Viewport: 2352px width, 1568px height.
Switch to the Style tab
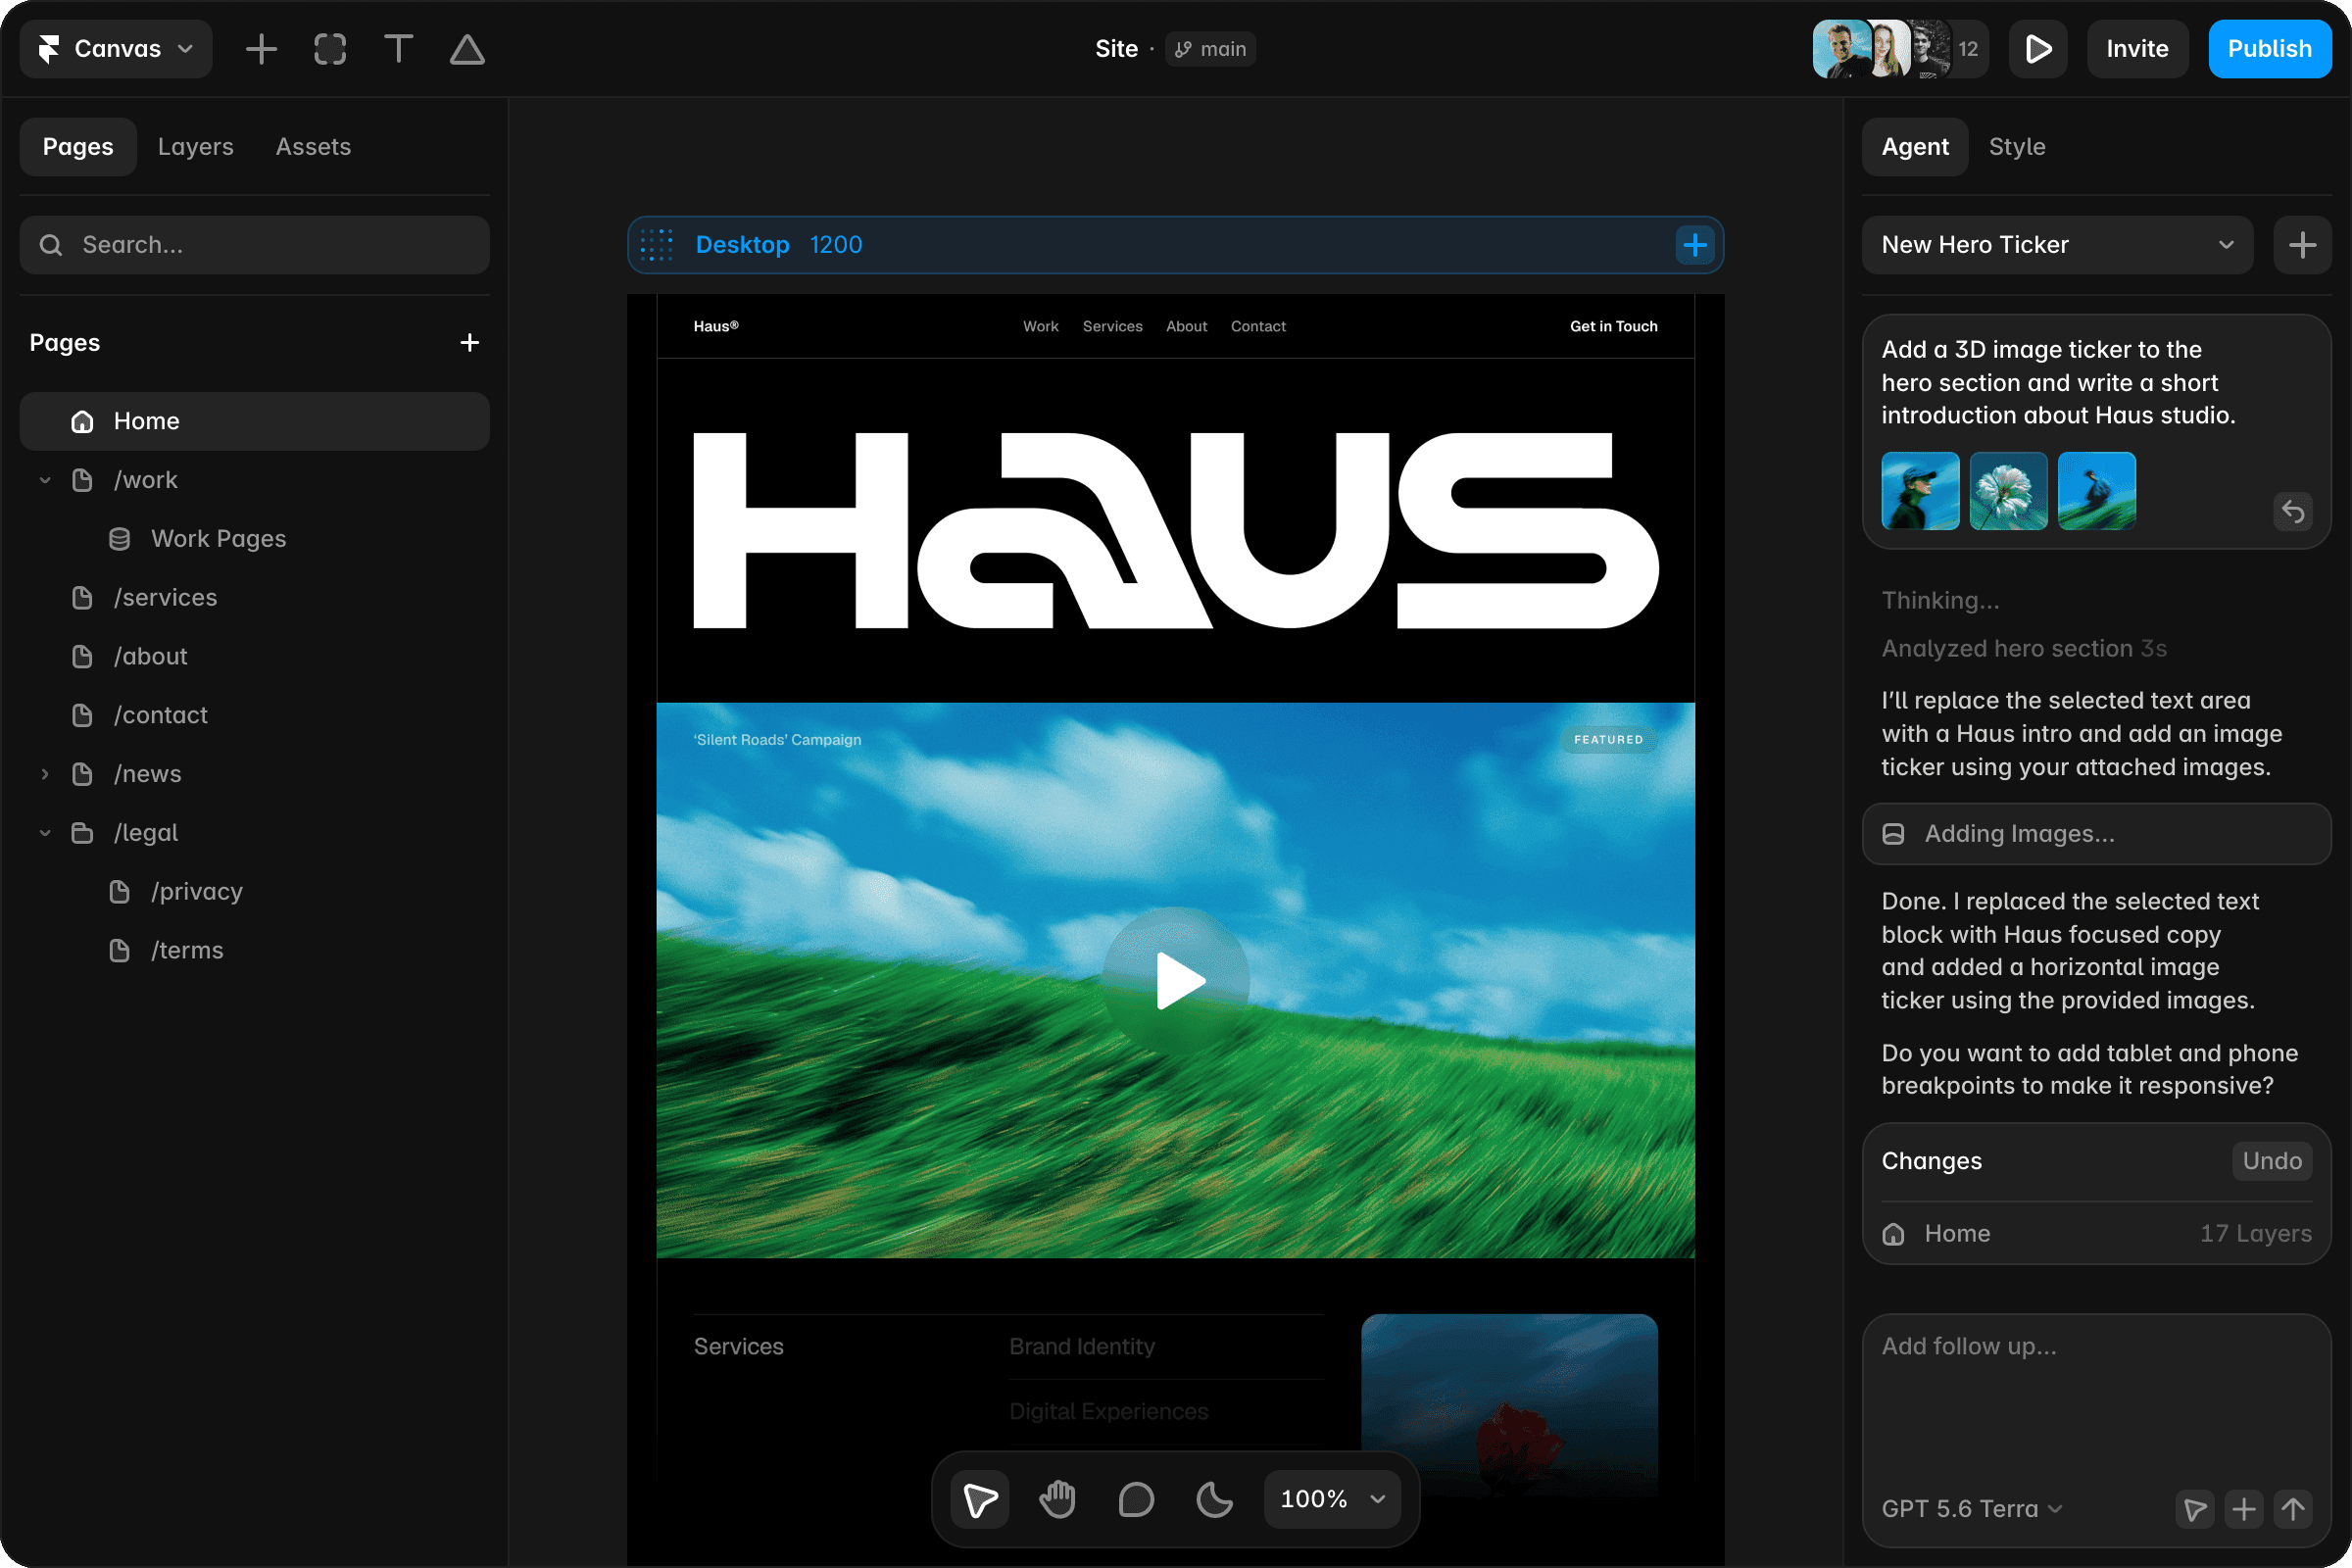point(2017,147)
